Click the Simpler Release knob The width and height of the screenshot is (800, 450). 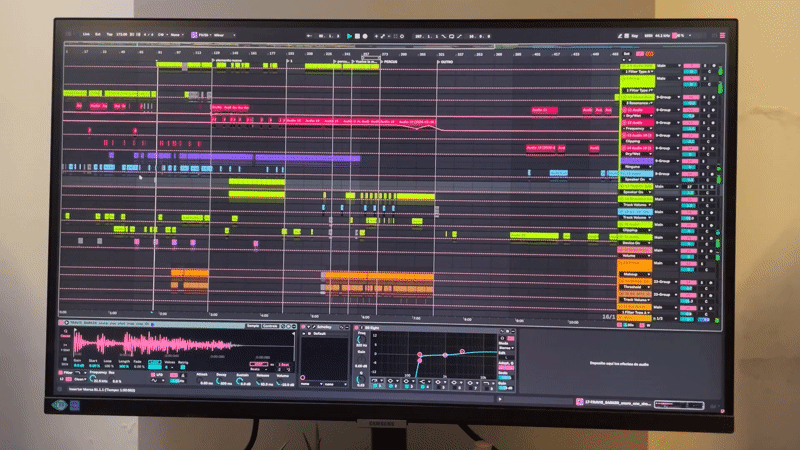coord(258,382)
